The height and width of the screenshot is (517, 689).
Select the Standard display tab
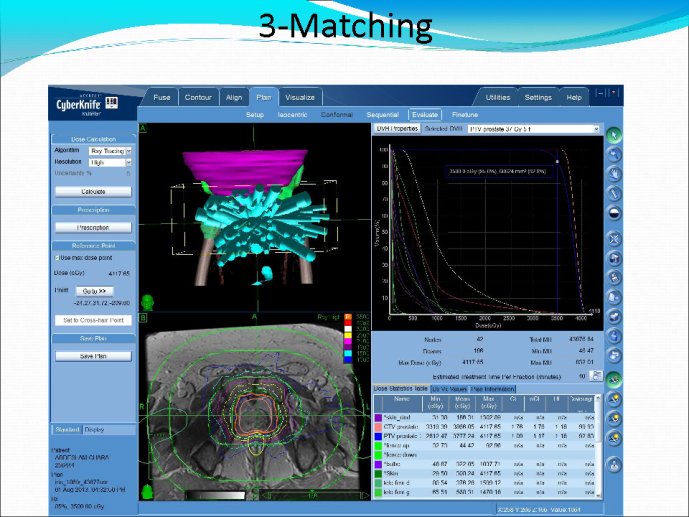click(x=67, y=430)
